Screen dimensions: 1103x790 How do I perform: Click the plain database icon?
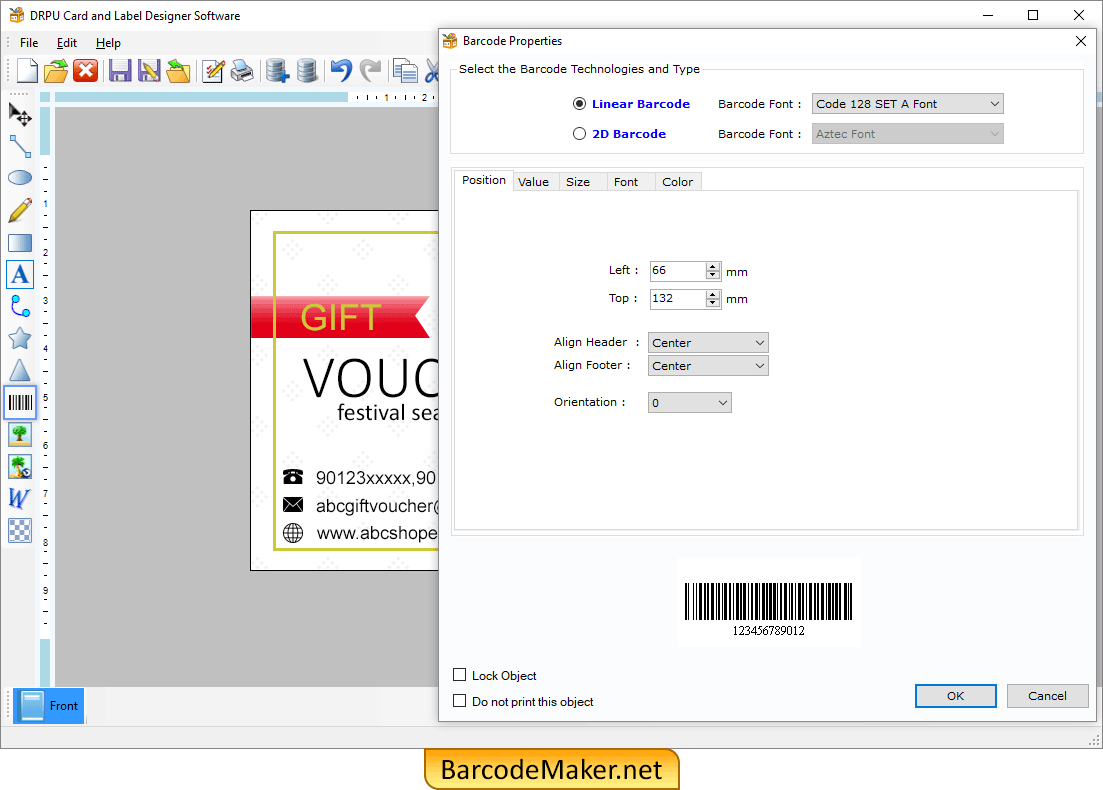307,70
